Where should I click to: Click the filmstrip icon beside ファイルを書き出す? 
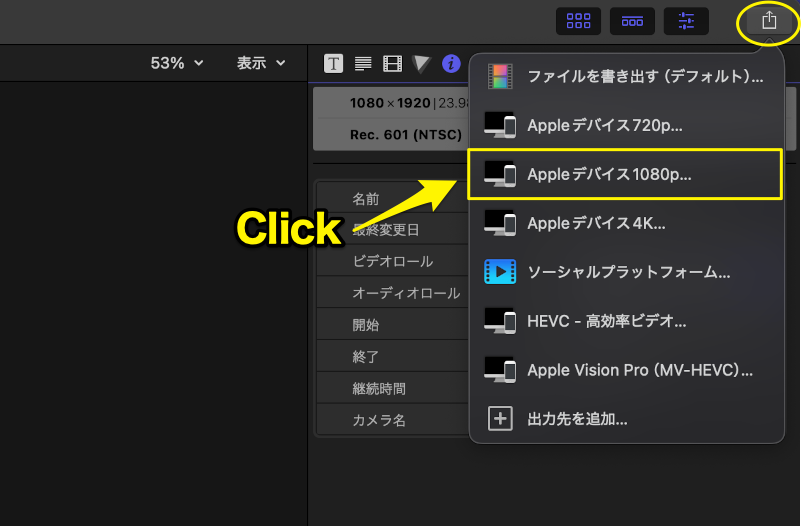tap(500, 77)
